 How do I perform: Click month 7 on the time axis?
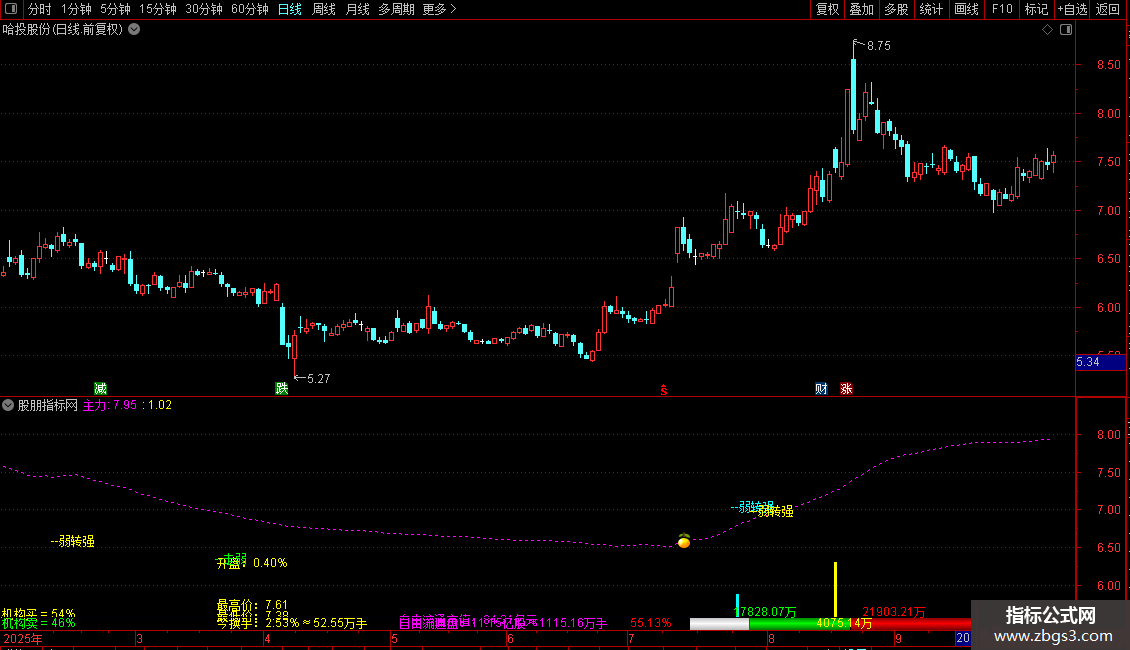coord(631,639)
